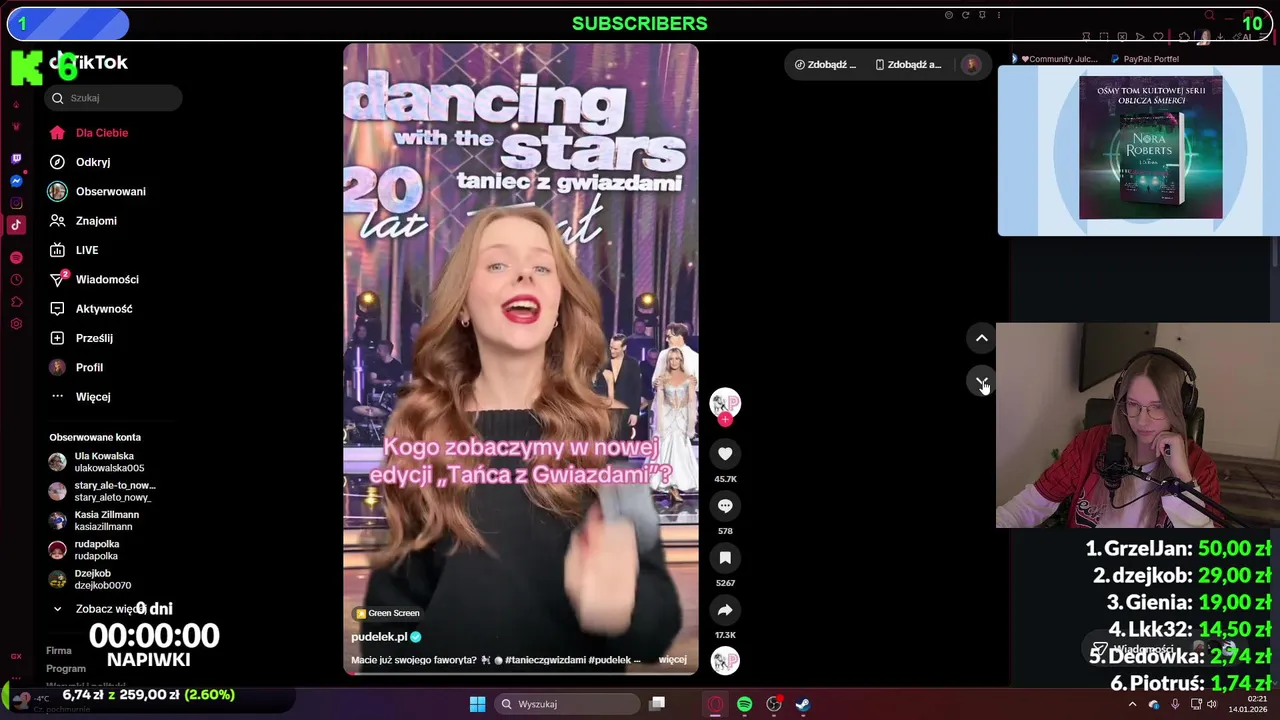Expand the video caption with więcej
The image size is (1280, 720).
pyautogui.click(x=672, y=660)
